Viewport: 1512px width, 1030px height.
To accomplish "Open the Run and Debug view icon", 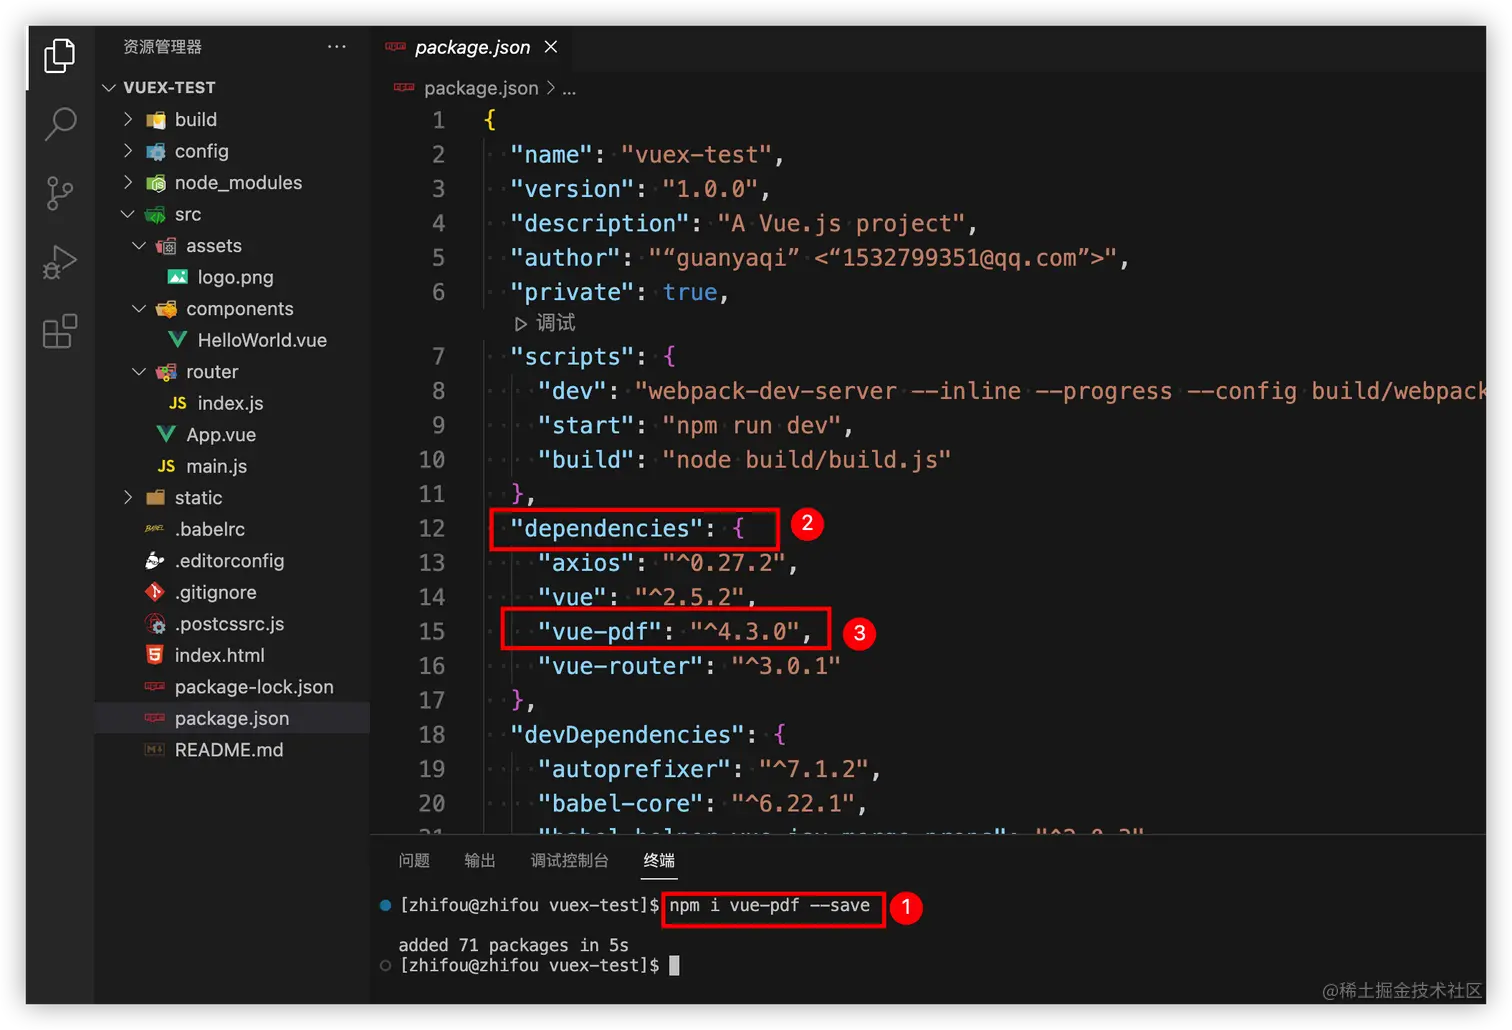I will click(60, 262).
